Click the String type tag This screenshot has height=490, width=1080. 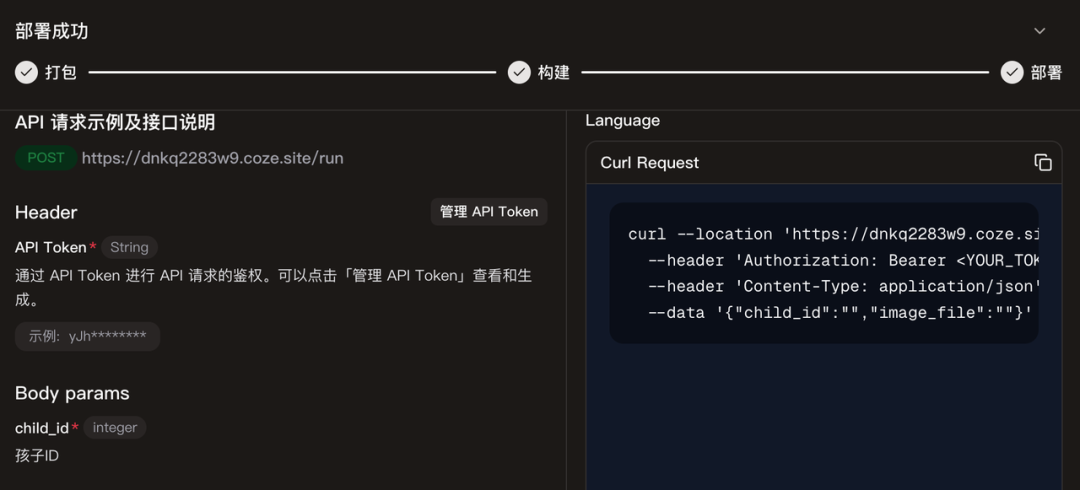(129, 247)
